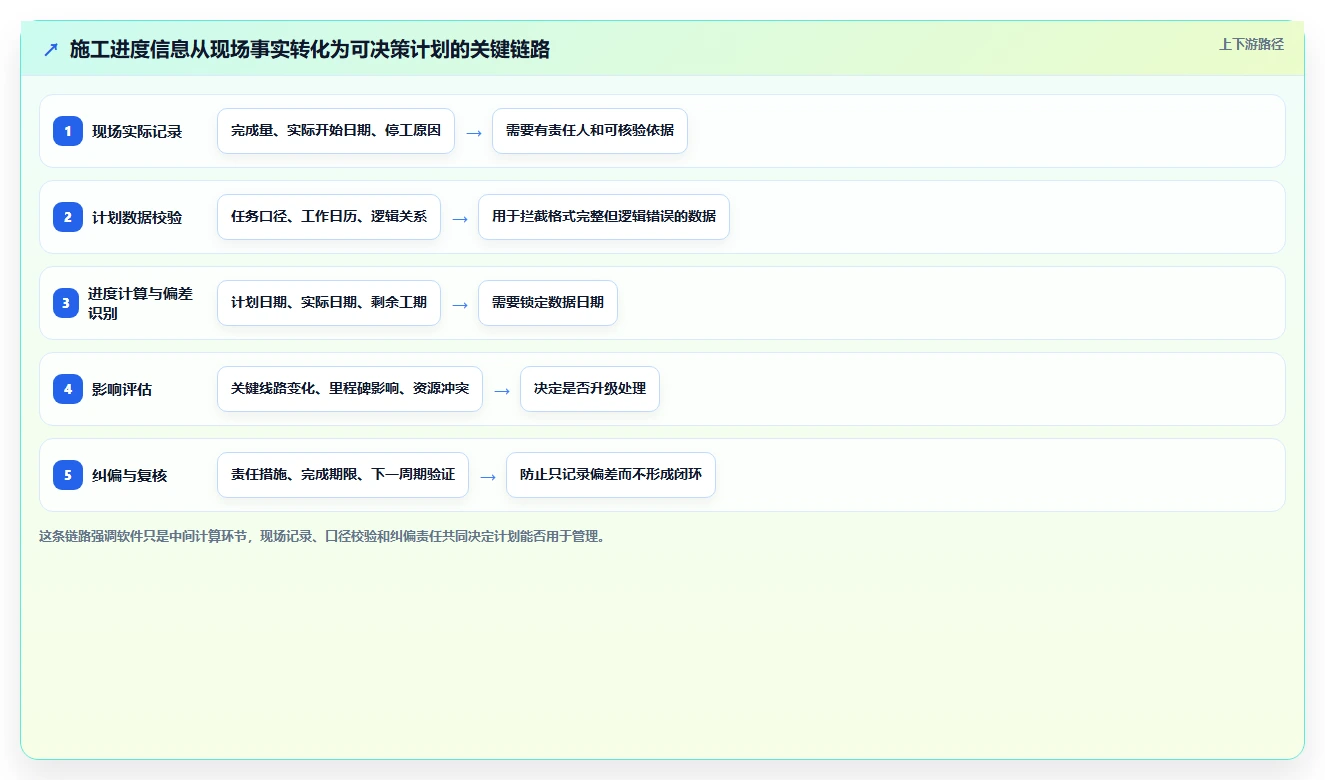1325x780 pixels.
Task: Click the 决定是否升级处理 chip
Action: [x=590, y=389]
